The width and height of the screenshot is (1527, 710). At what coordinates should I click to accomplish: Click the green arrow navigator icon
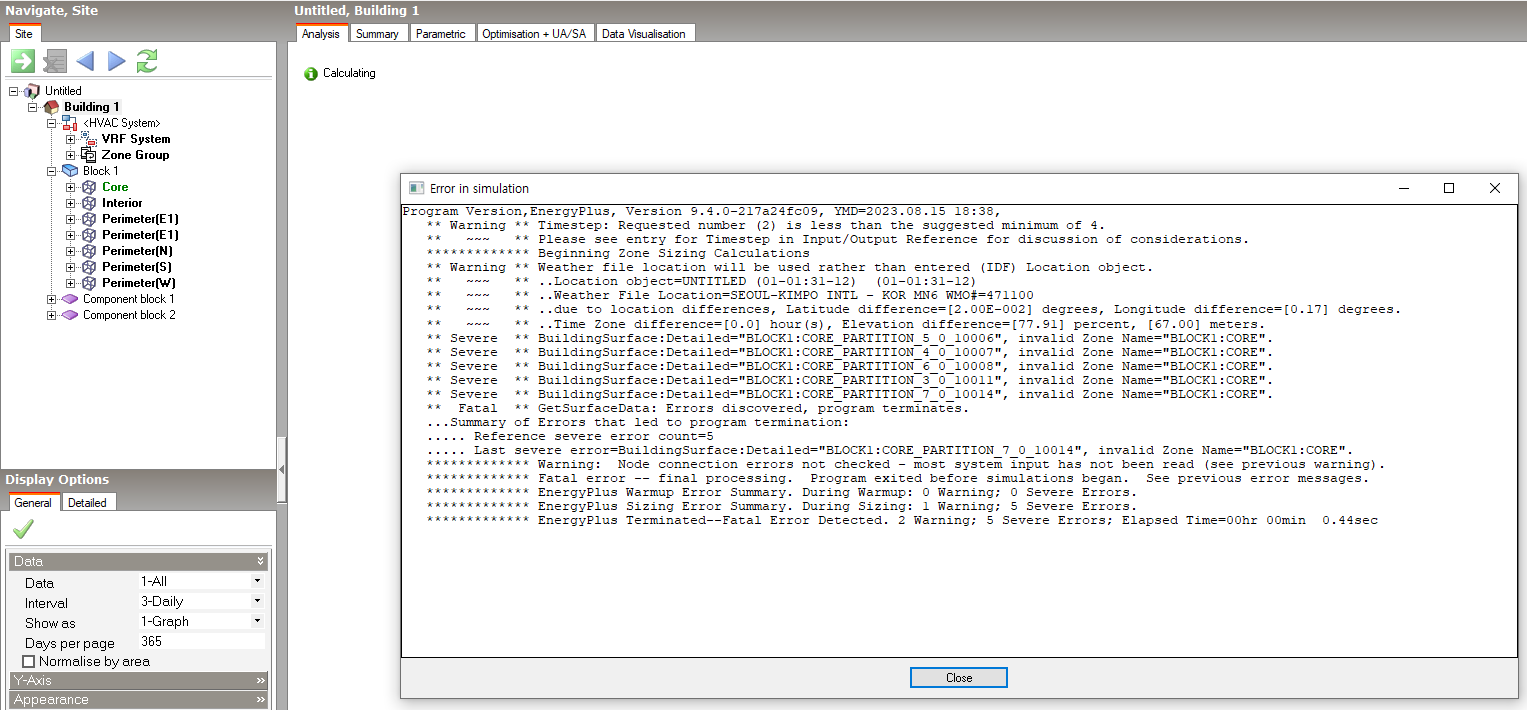[x=22, y=61]
